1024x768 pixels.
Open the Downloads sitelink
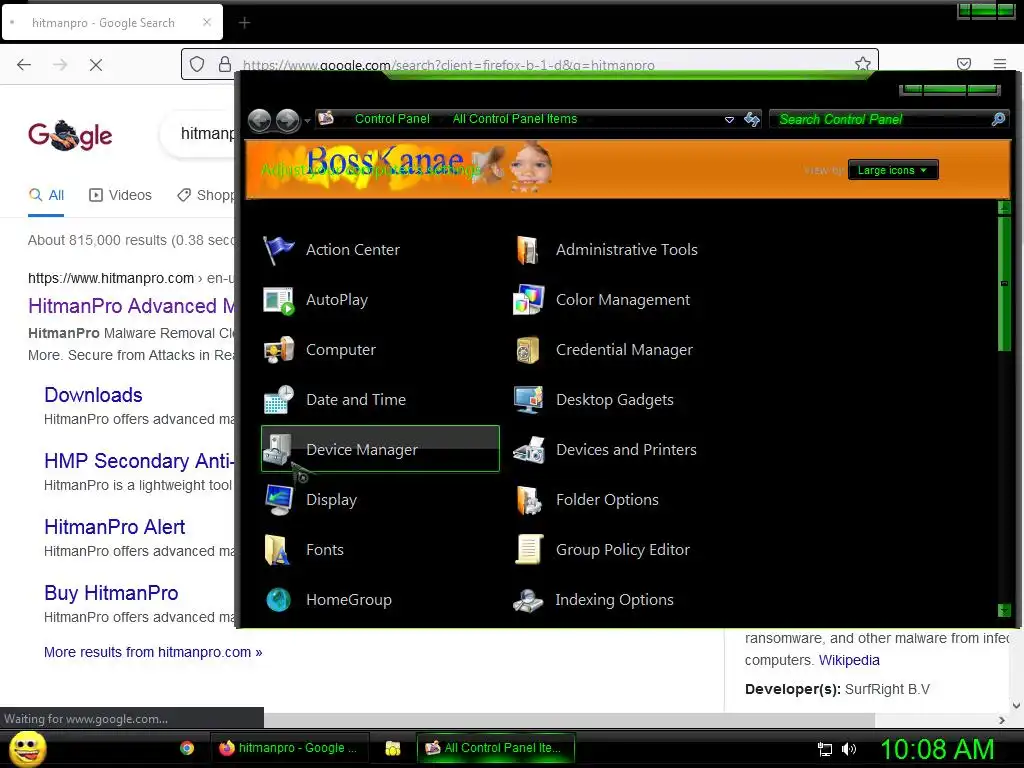[93, 395]
